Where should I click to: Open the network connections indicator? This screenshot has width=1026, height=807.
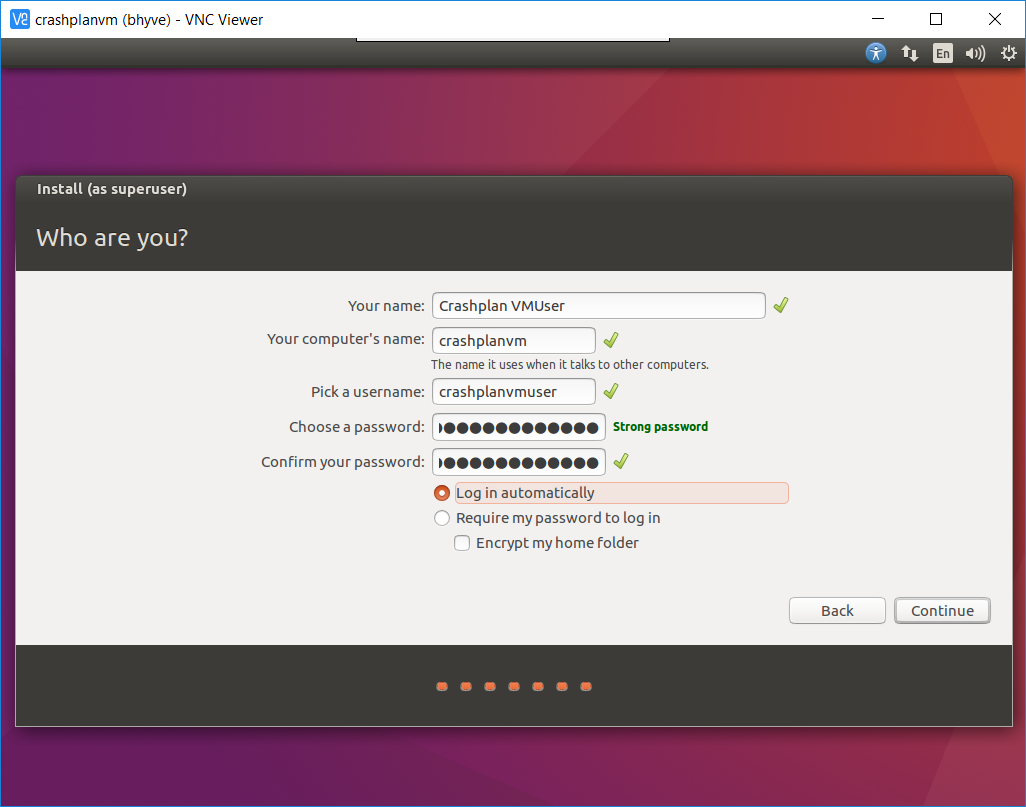910,53
